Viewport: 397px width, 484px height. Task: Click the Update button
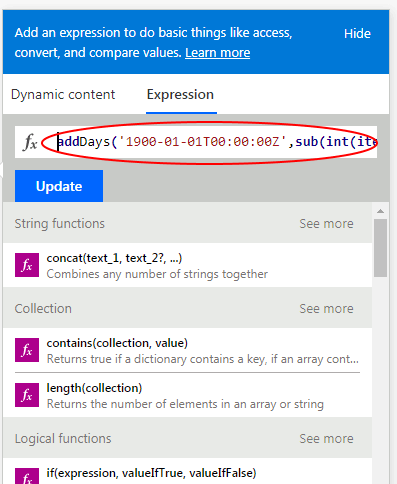click(59, 186)
